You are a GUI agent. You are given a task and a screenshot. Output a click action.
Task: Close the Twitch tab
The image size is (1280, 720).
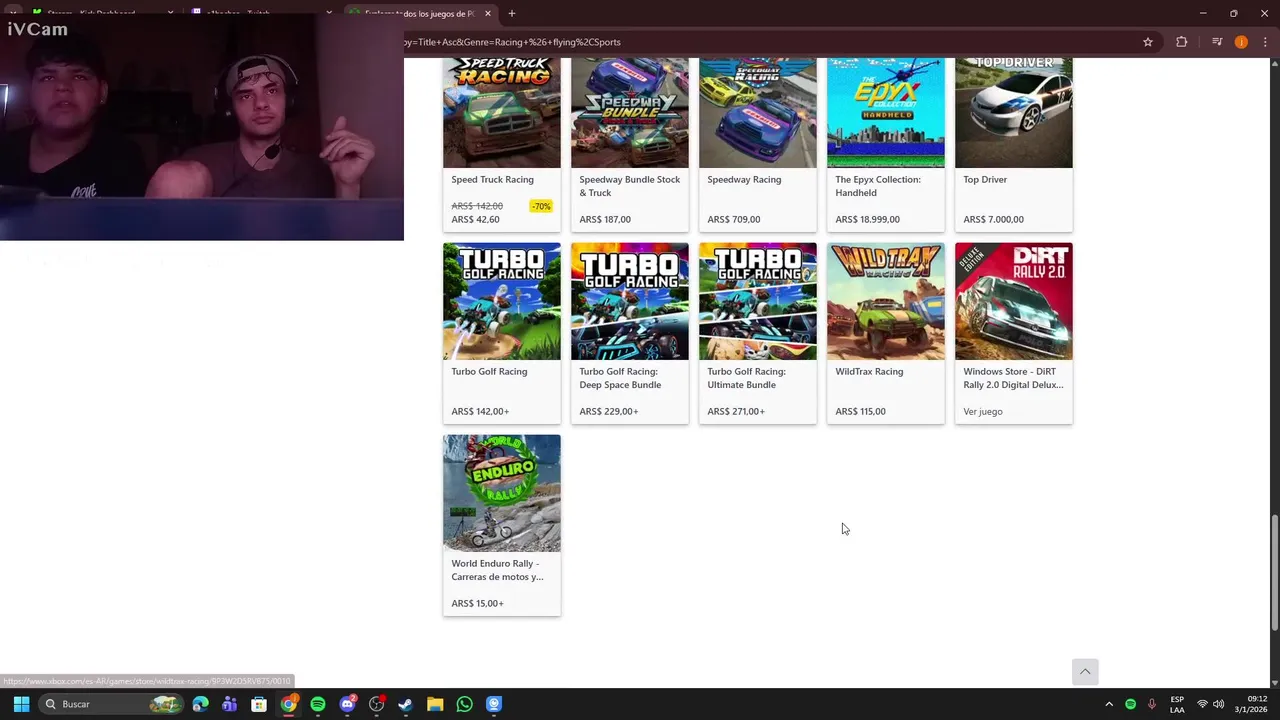(329, 13)
